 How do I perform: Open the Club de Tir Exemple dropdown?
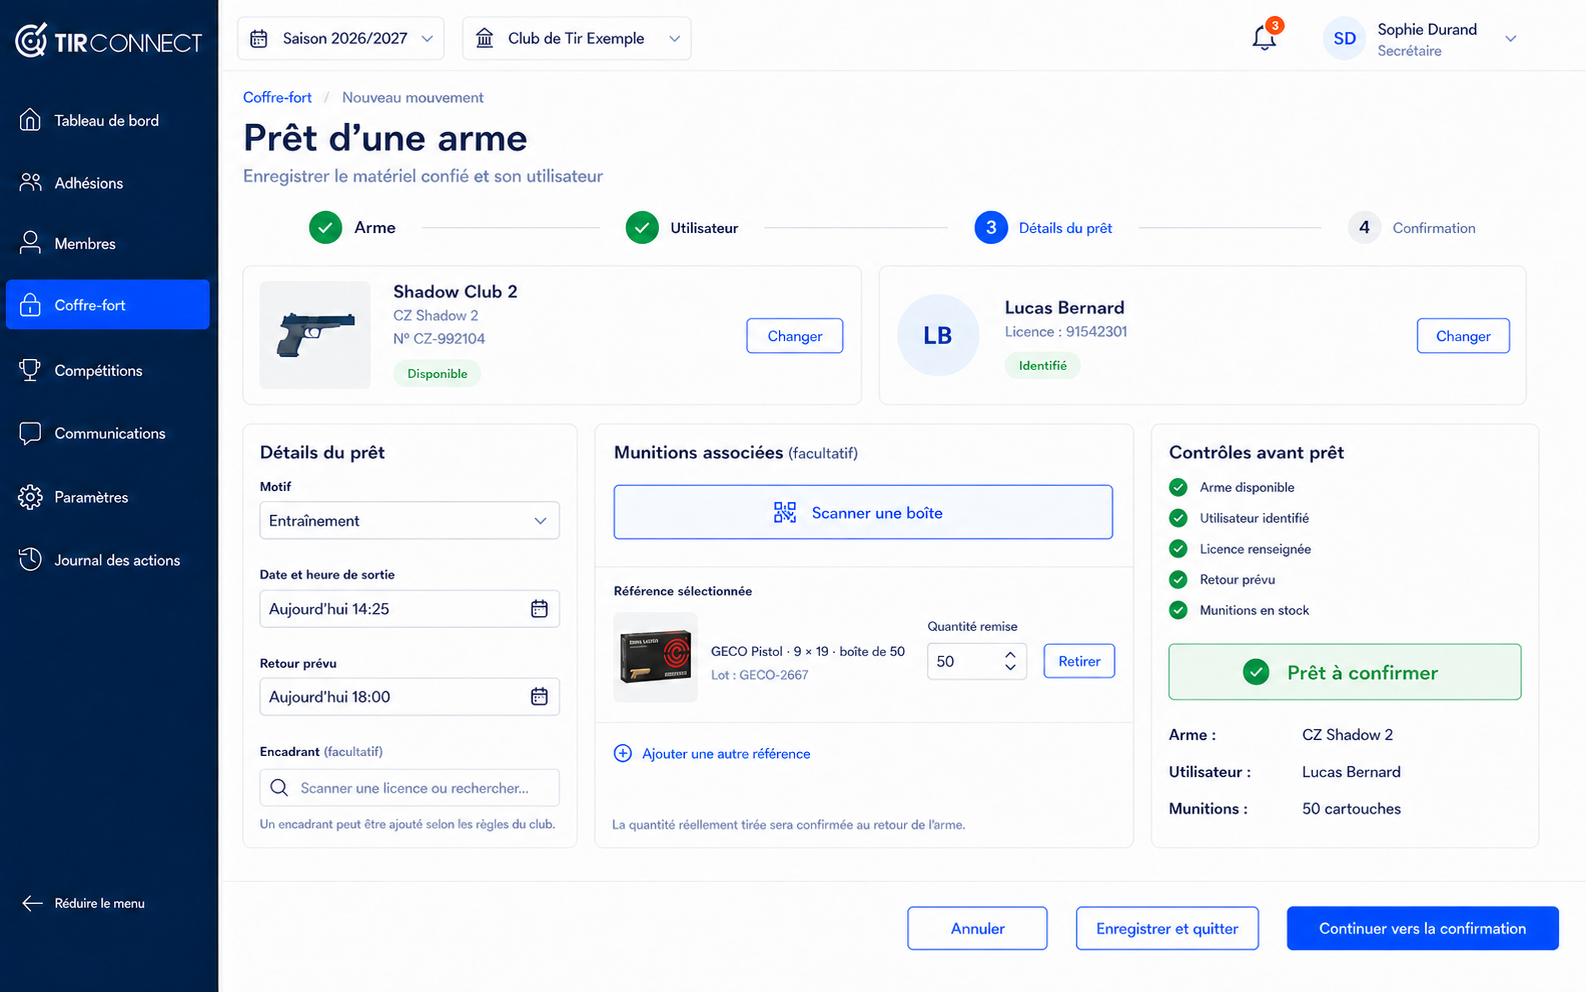(577, 38)
